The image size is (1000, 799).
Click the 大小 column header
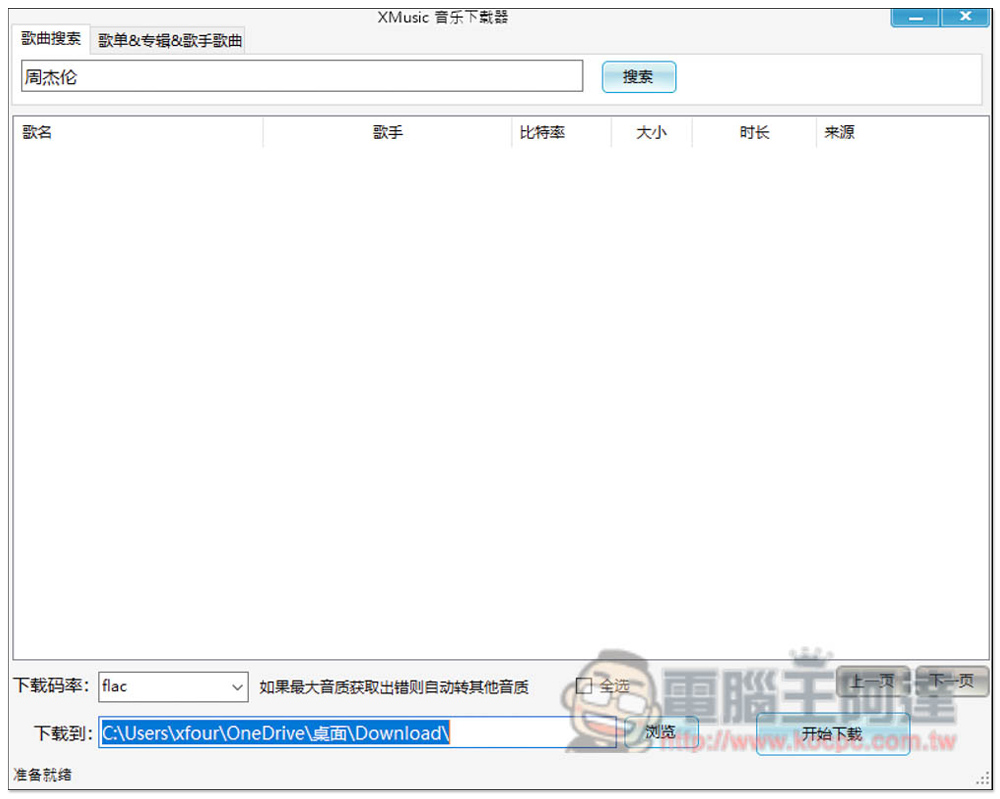651,132
